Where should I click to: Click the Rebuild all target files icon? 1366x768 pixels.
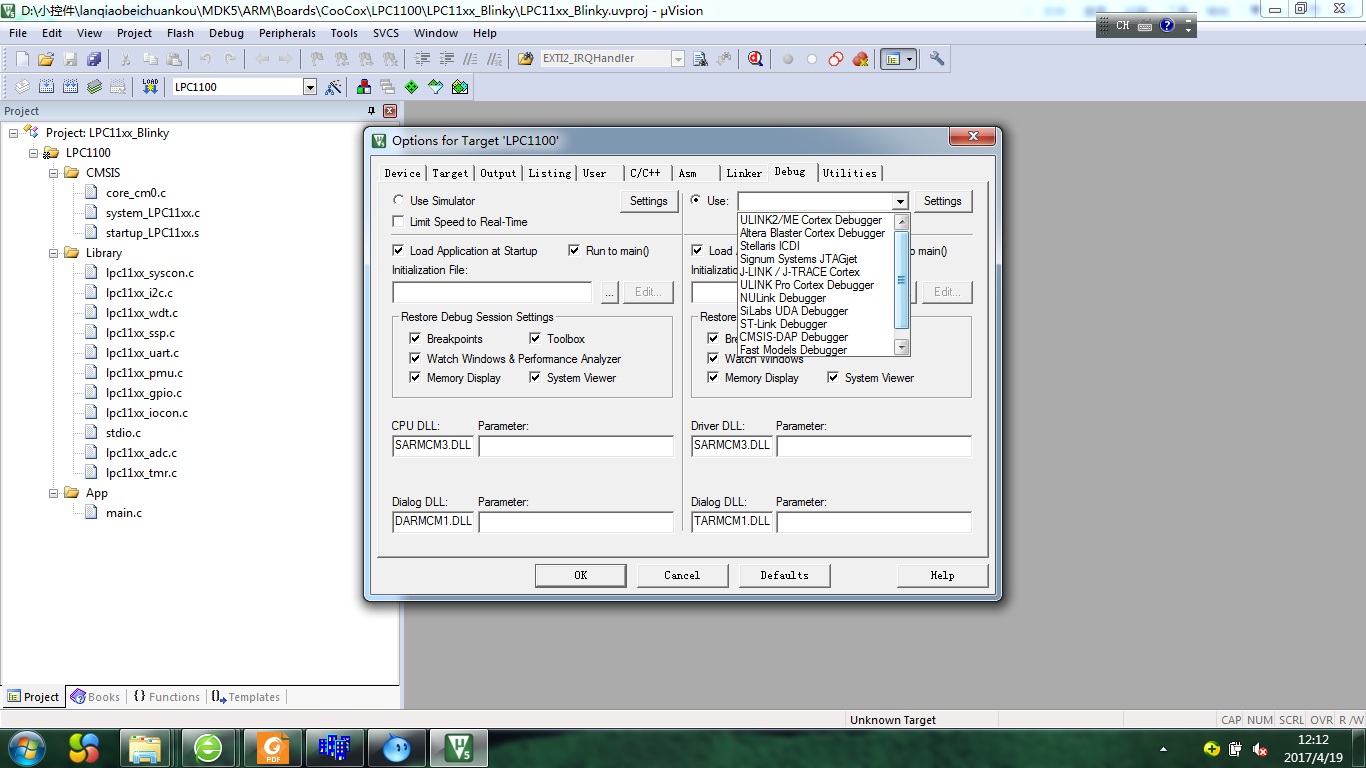70,87
